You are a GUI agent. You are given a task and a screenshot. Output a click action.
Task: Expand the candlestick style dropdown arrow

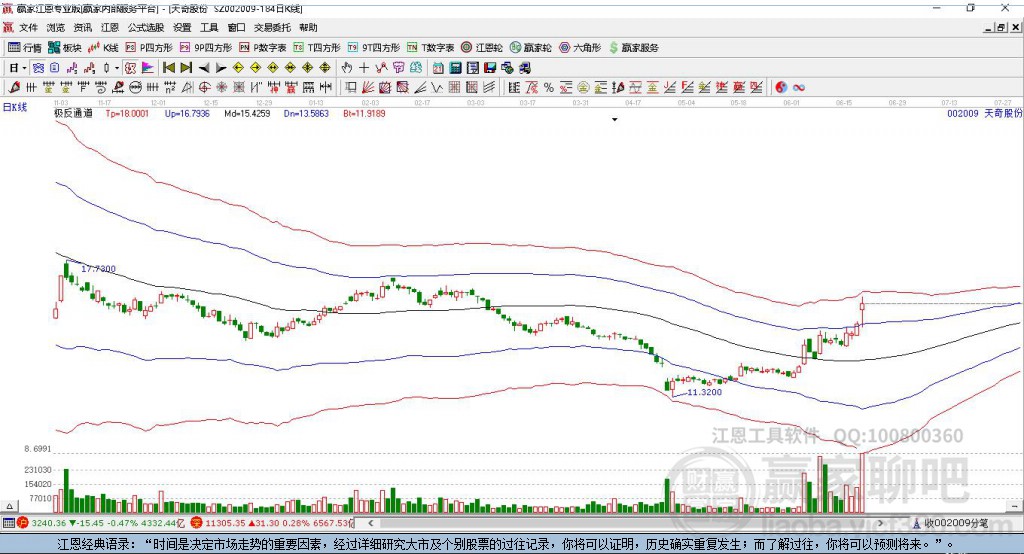[x=117, y=68]
